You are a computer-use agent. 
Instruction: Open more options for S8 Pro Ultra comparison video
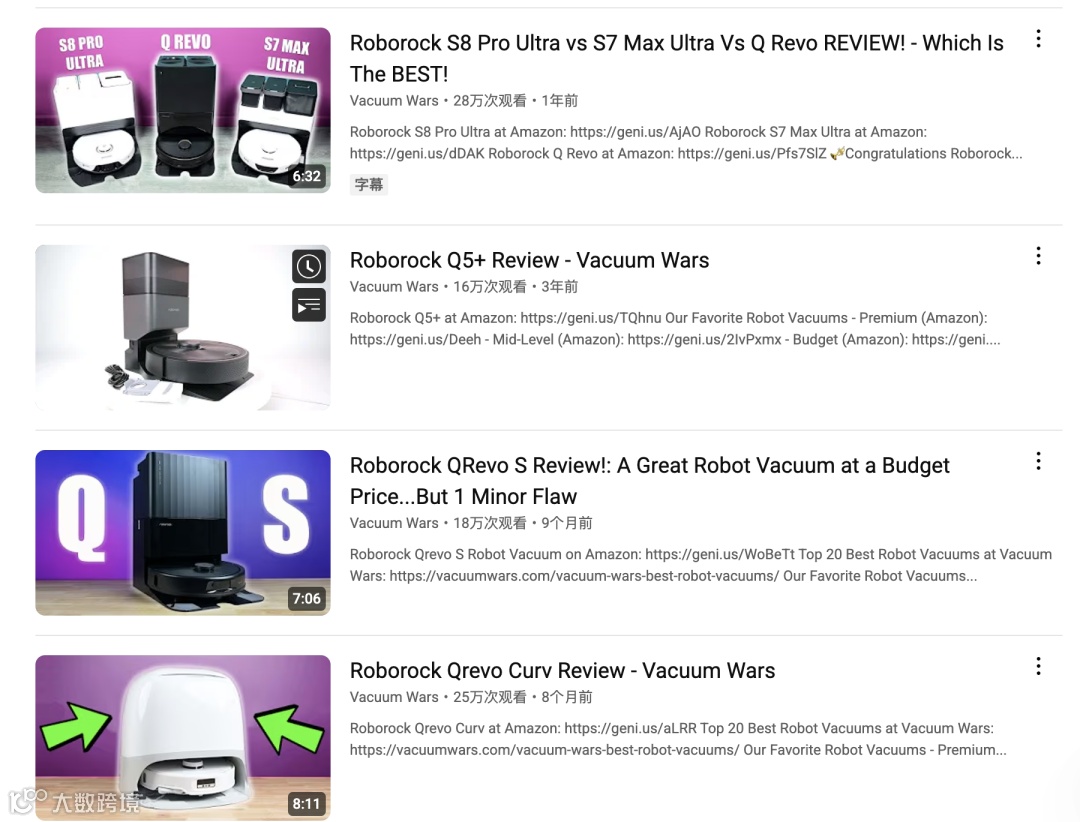click(x=1038, y=39)
